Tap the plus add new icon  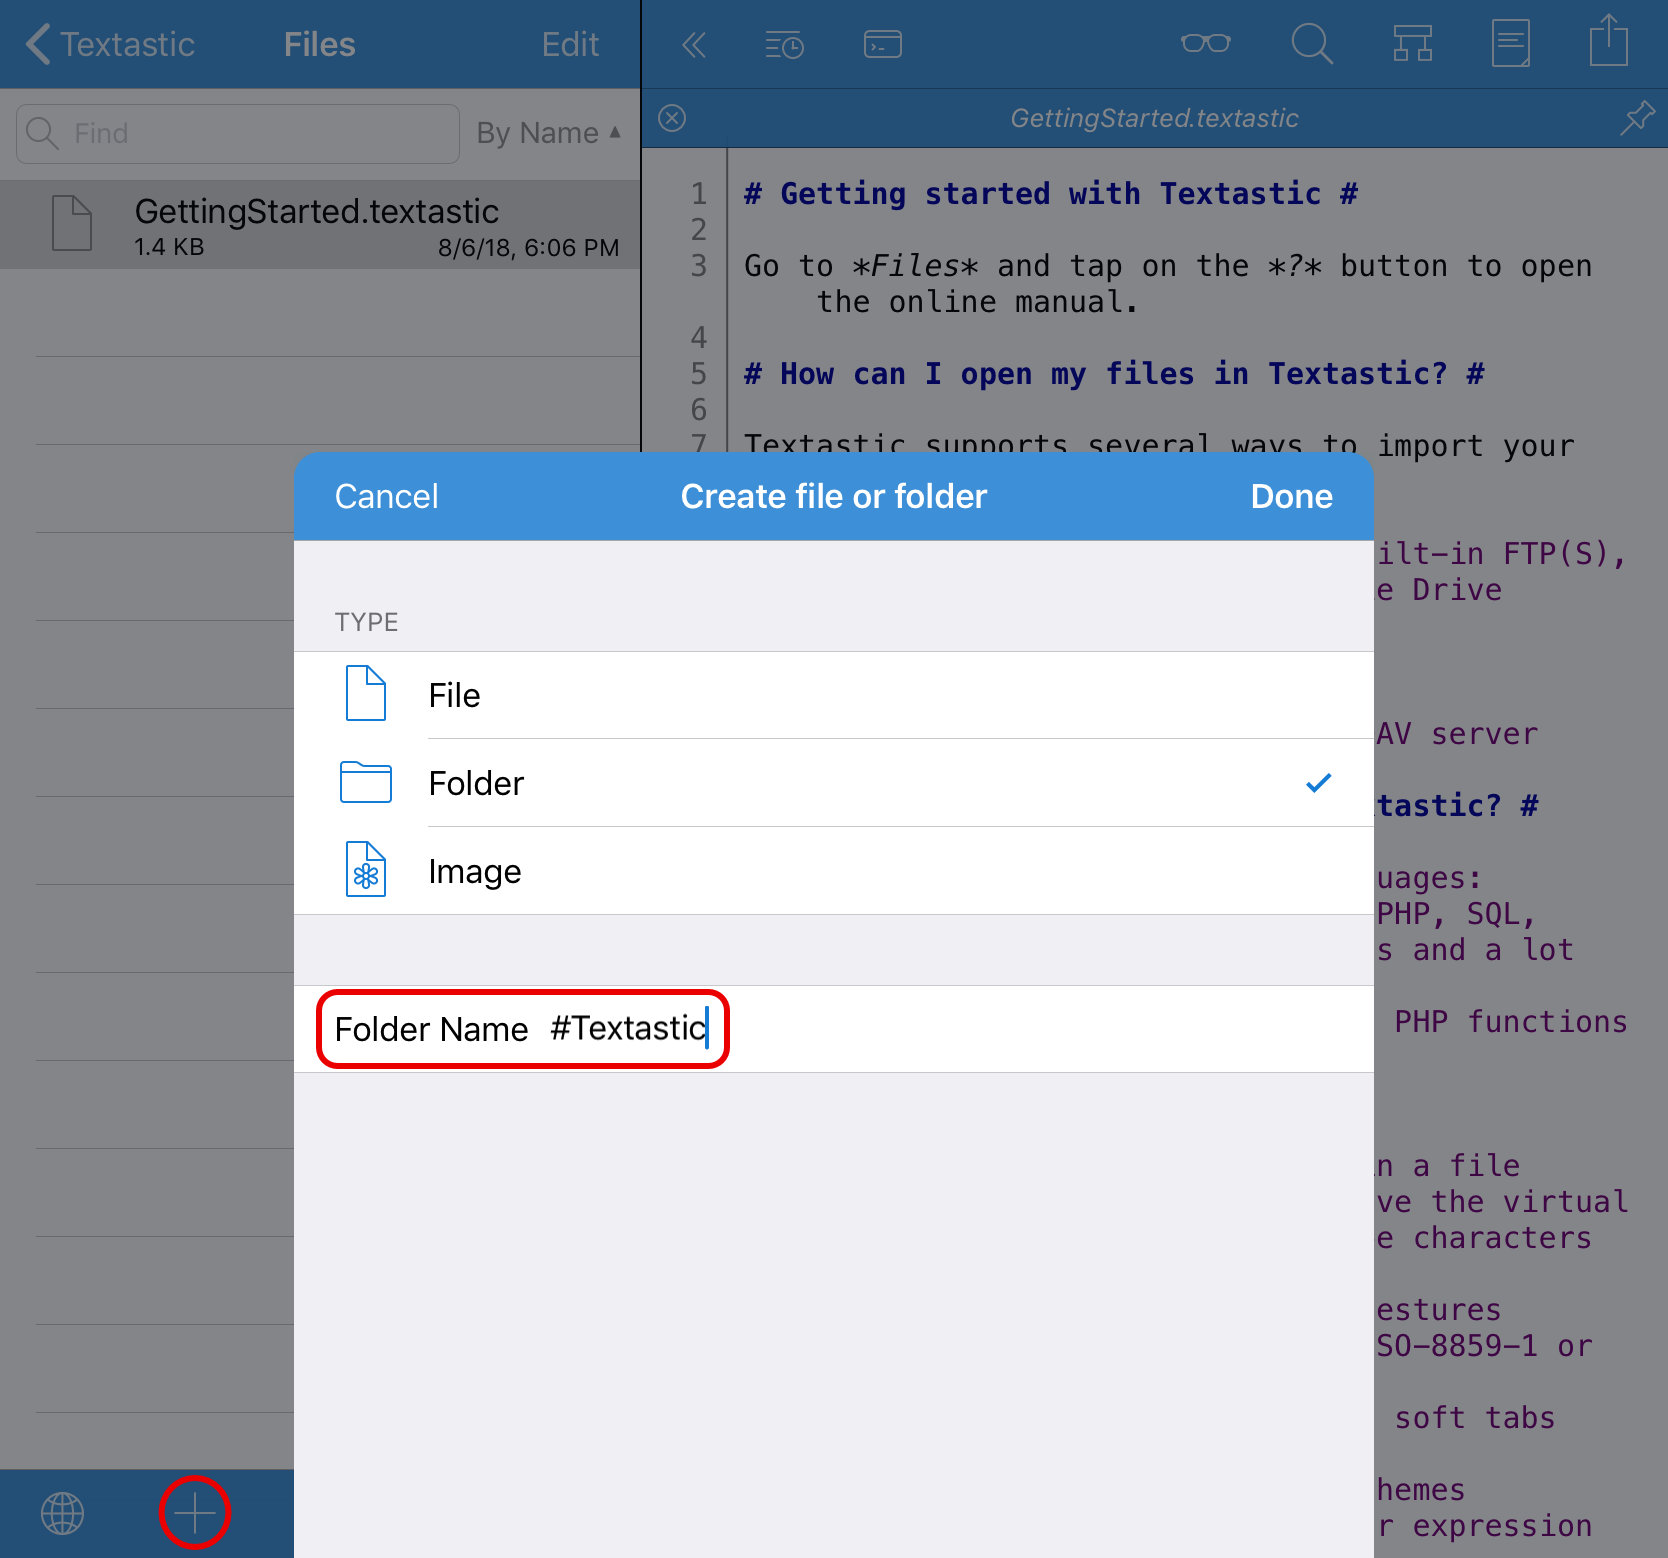194,1513
